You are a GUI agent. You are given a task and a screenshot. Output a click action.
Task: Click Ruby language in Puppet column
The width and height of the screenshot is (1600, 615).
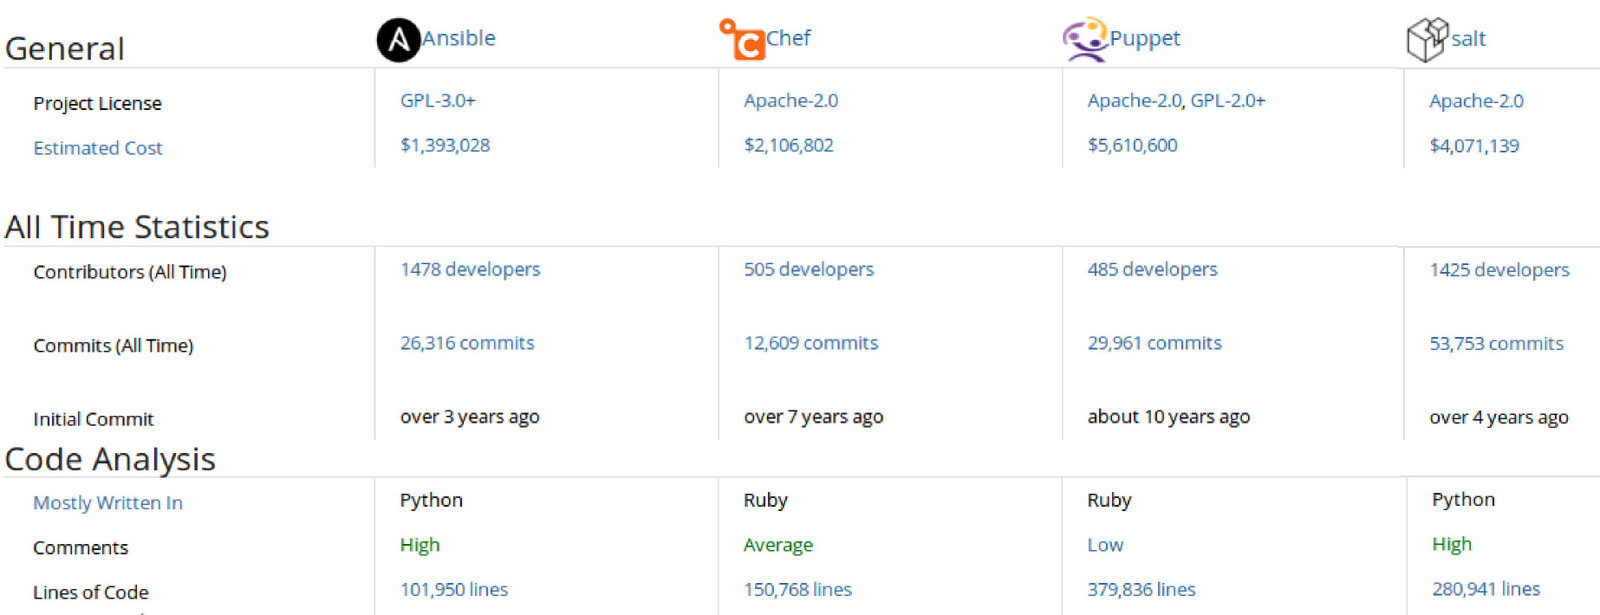(1109, 501)
